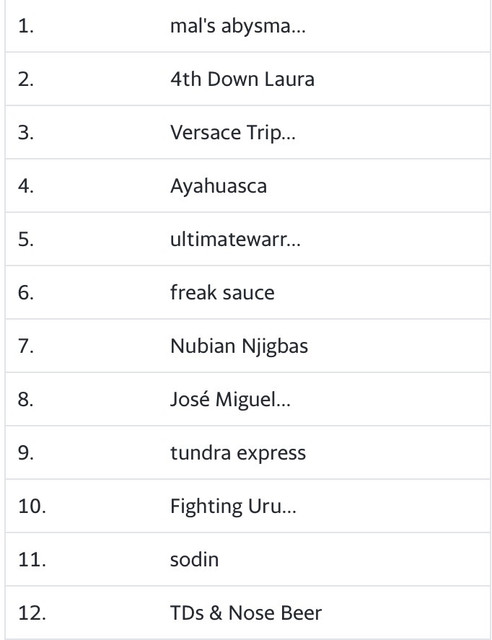Click rank number 8 cell

tap(25, 399)
